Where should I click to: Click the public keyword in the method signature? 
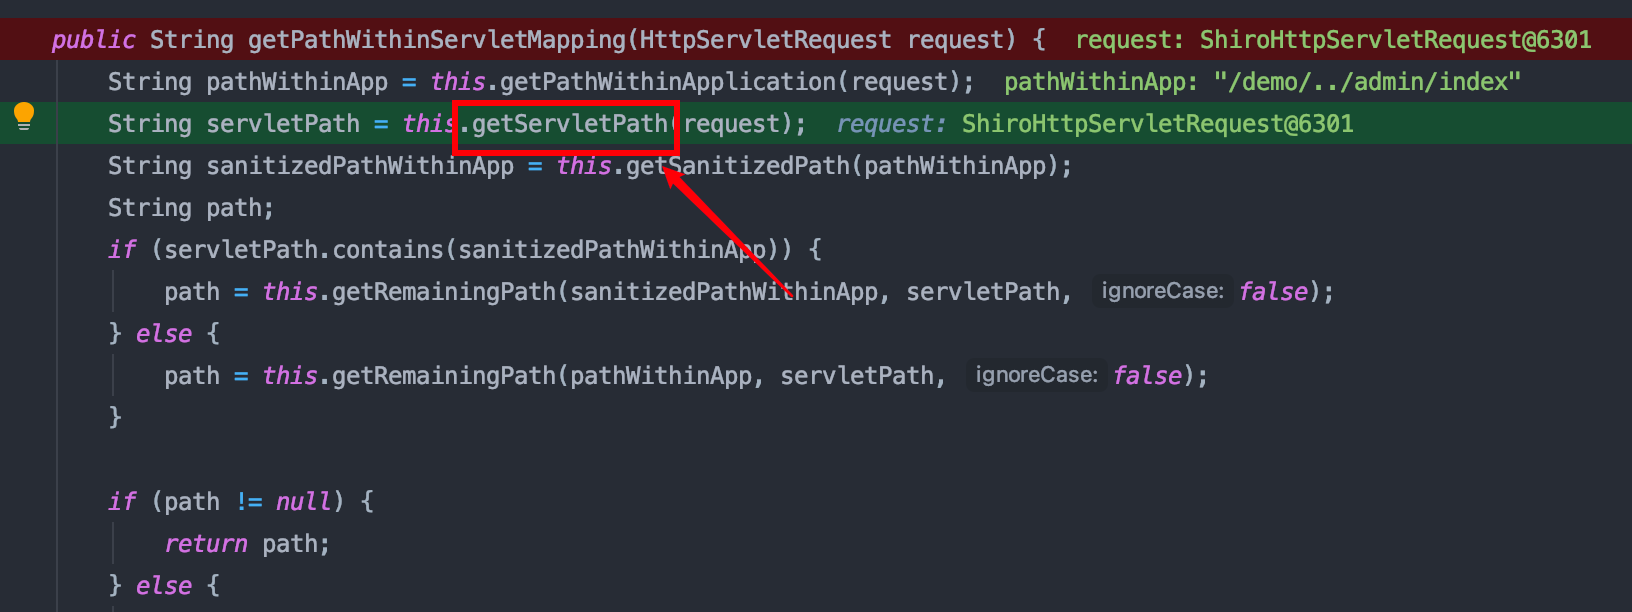pos(93,40)
